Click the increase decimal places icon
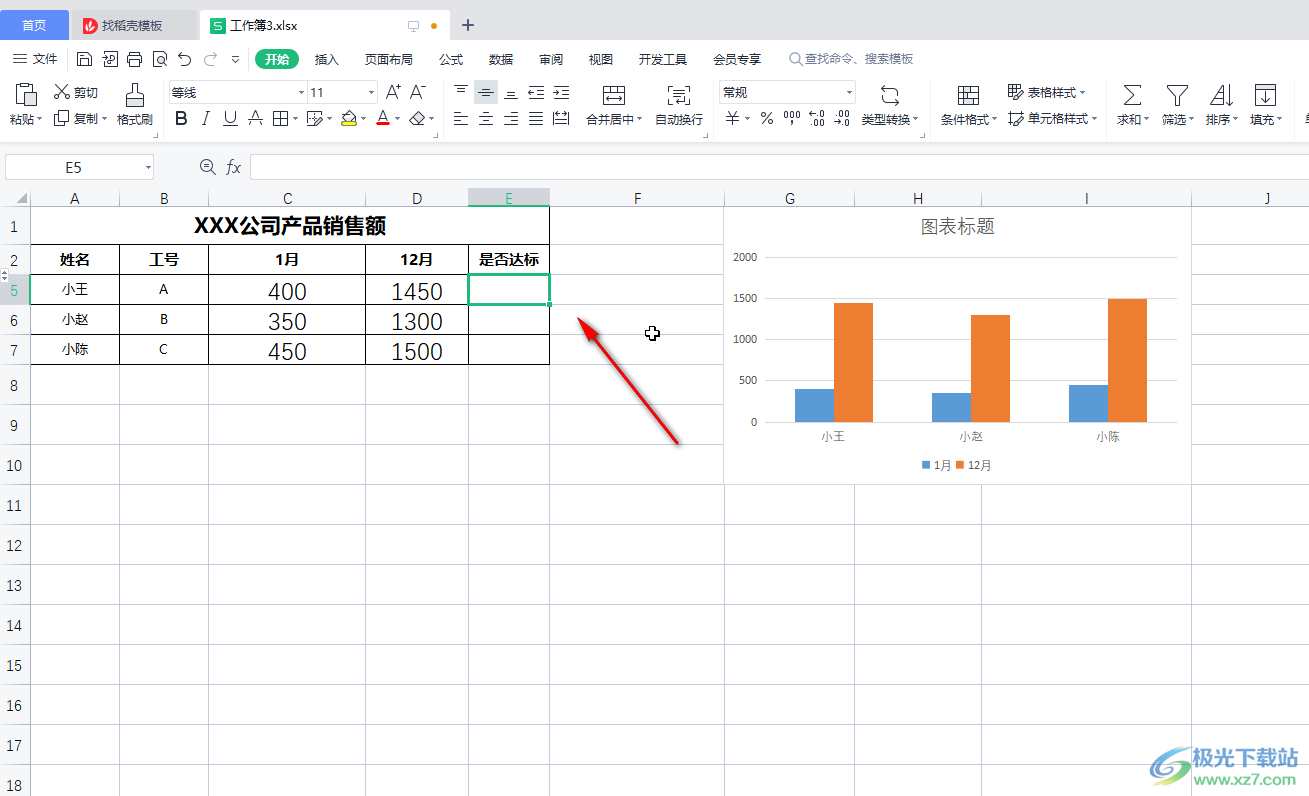This screenshot has width=1309, height=796. (817, 119)
